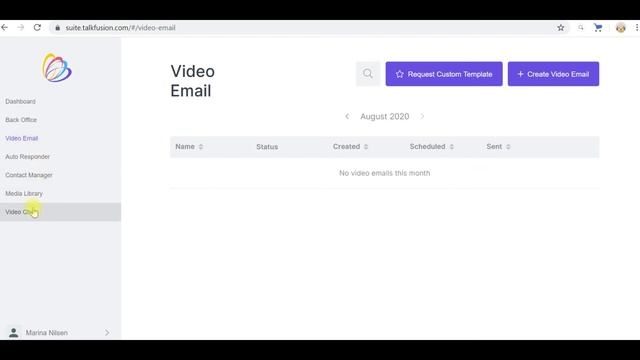640x360 pixels.
Task: Go to Back Office
Action: pyautogui.click(x=21, y=120)
